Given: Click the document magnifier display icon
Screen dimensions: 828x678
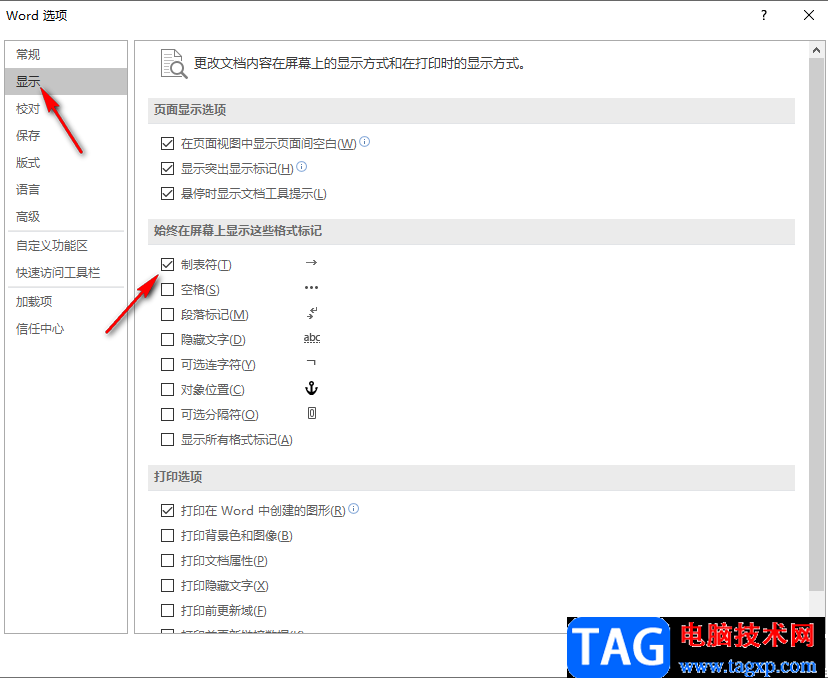Looking at the screenshot, I should (174, 64).
